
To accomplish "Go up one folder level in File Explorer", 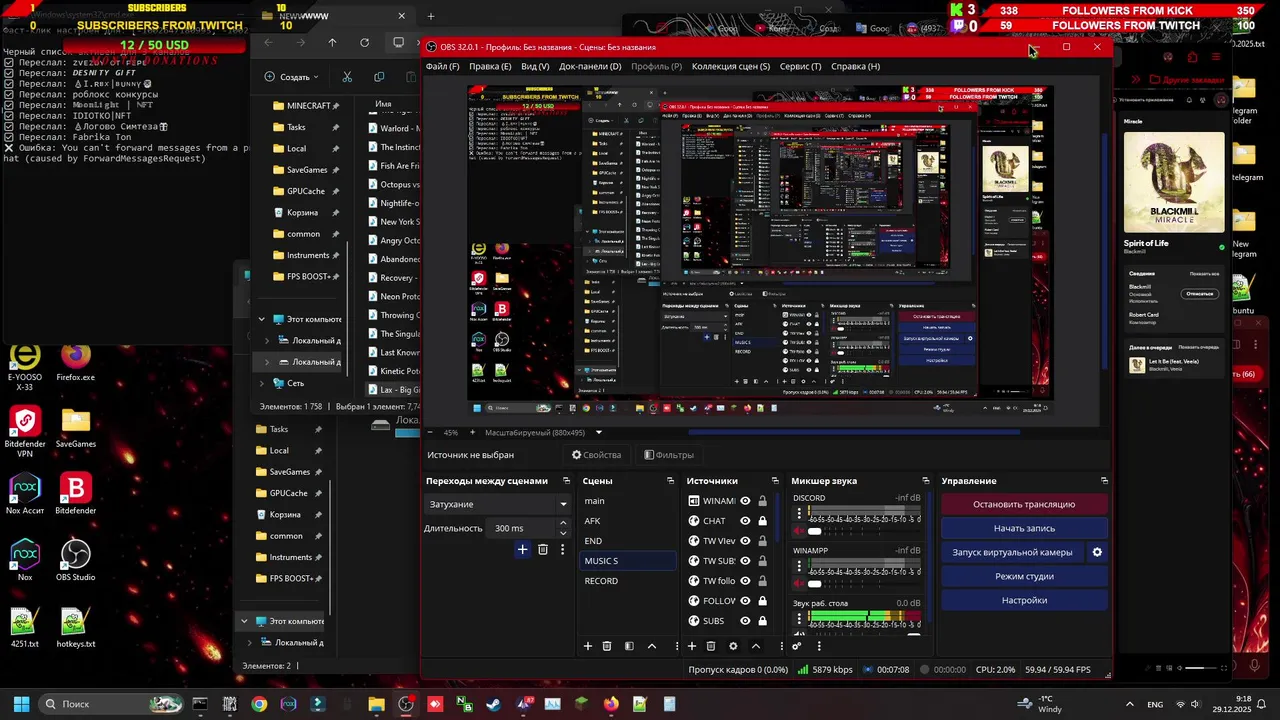I will [x=332, y=43].
